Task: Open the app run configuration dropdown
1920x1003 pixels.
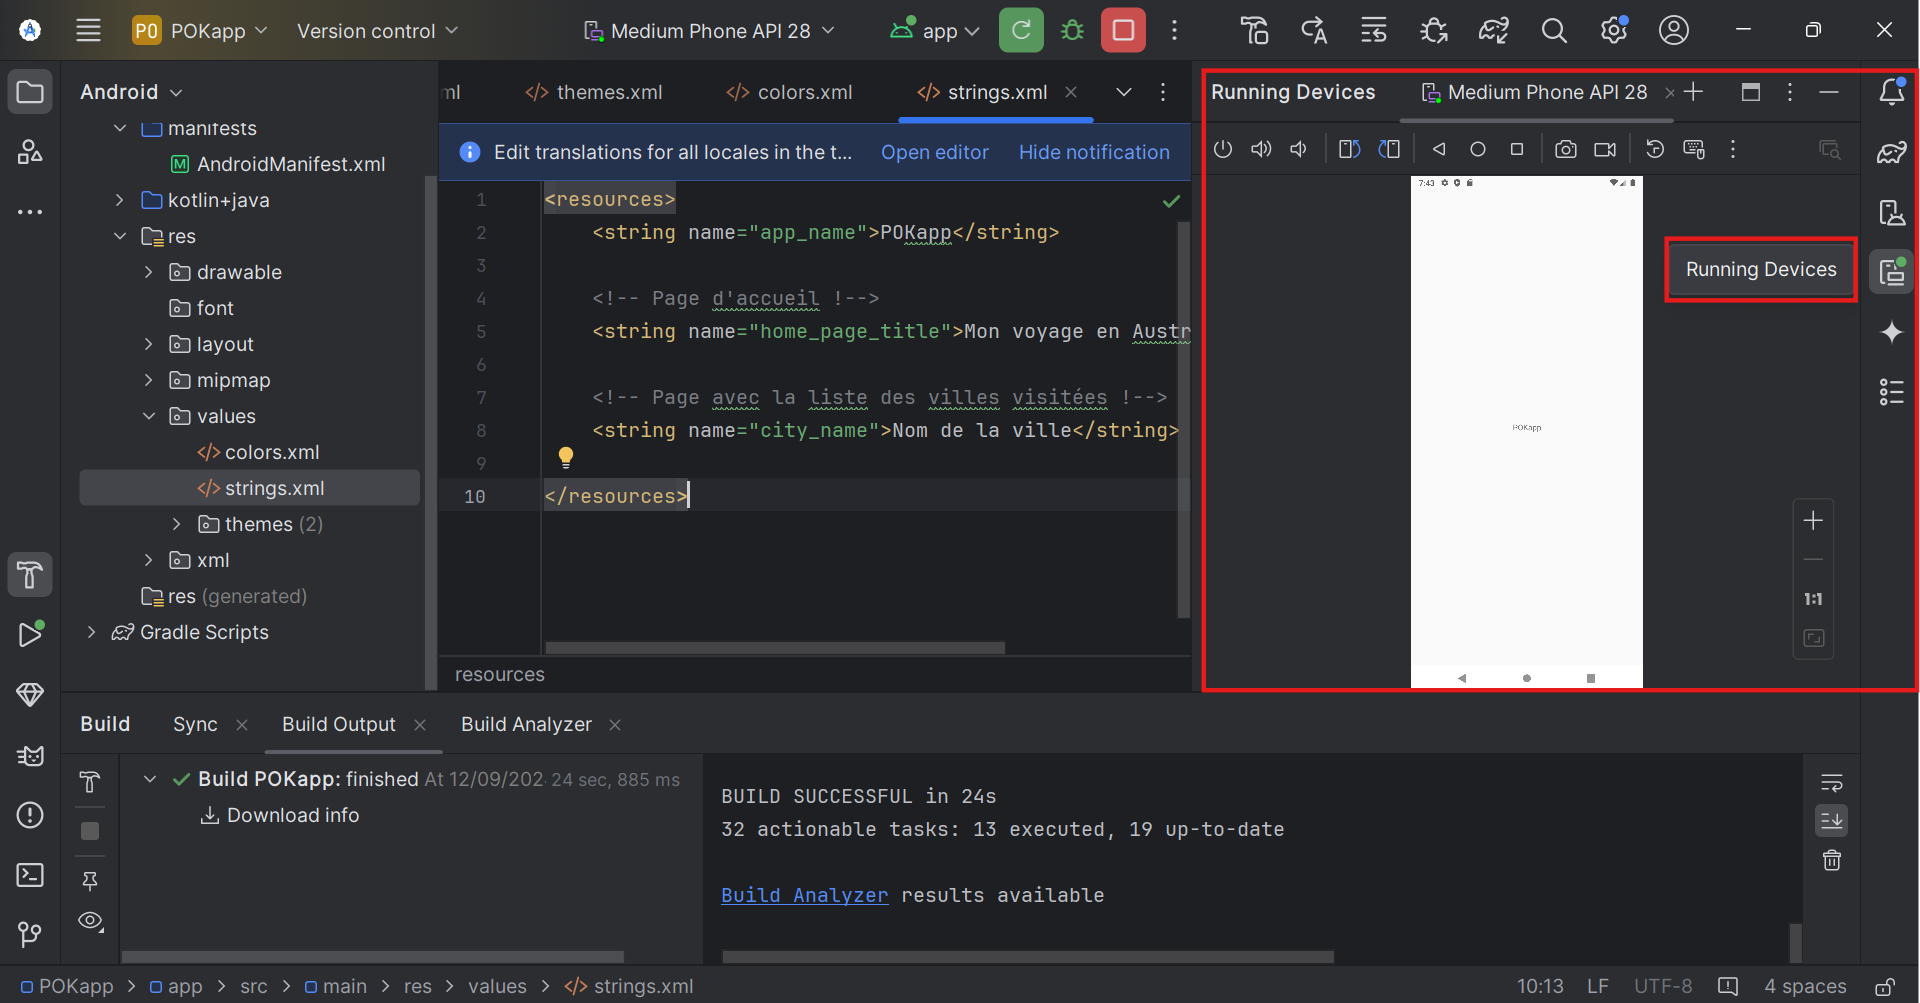Action: click(x=934, y=31)
